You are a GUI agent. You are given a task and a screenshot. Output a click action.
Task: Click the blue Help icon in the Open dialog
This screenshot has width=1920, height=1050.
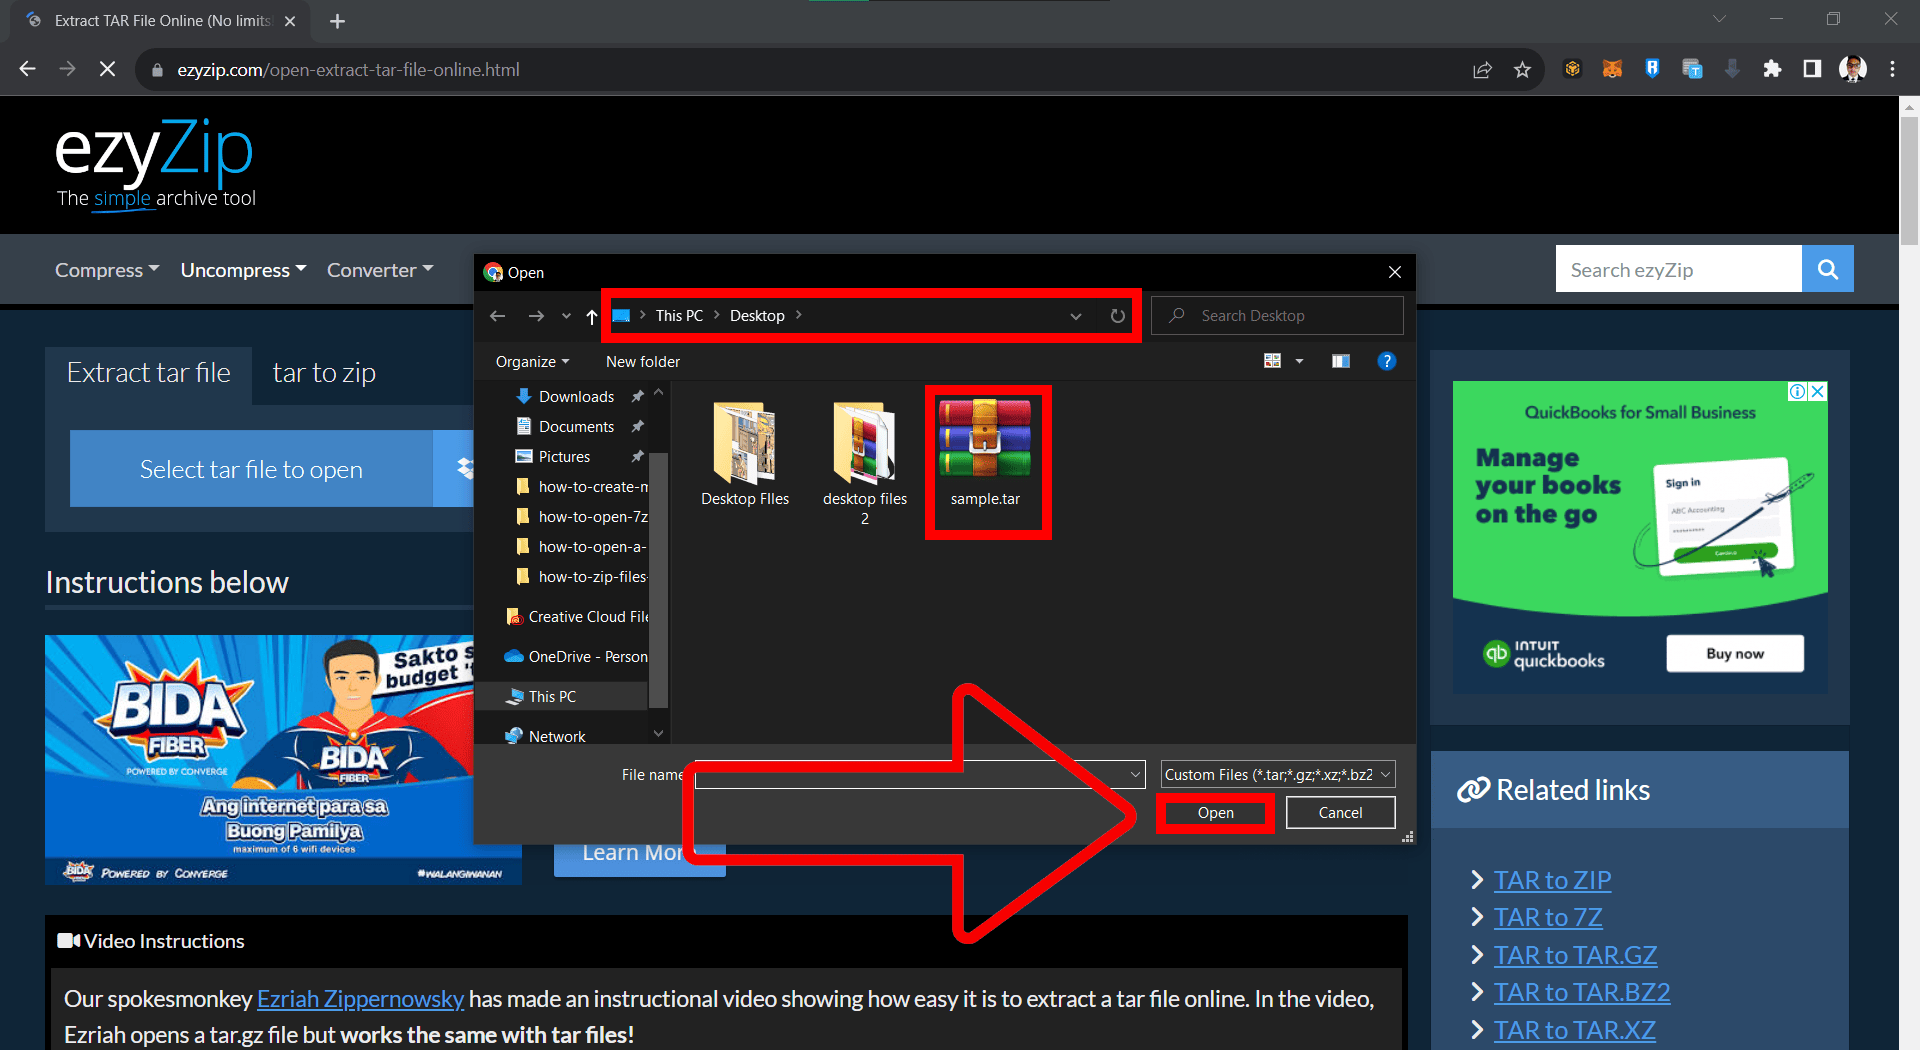point(1387,361)
